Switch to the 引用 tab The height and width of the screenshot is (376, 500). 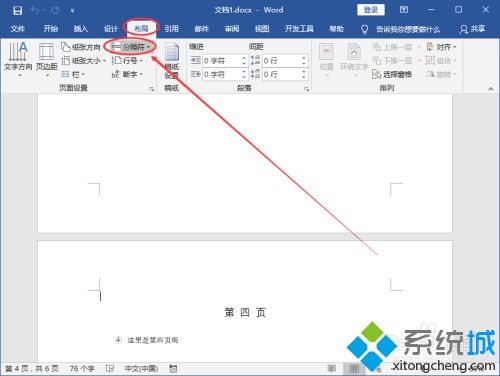171,29
